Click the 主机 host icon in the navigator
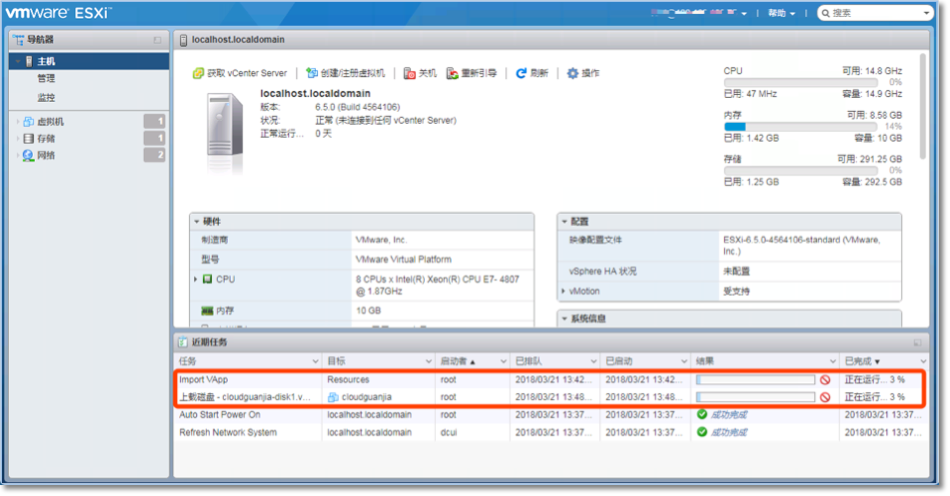950x496 pixels. tap(28, 61)
